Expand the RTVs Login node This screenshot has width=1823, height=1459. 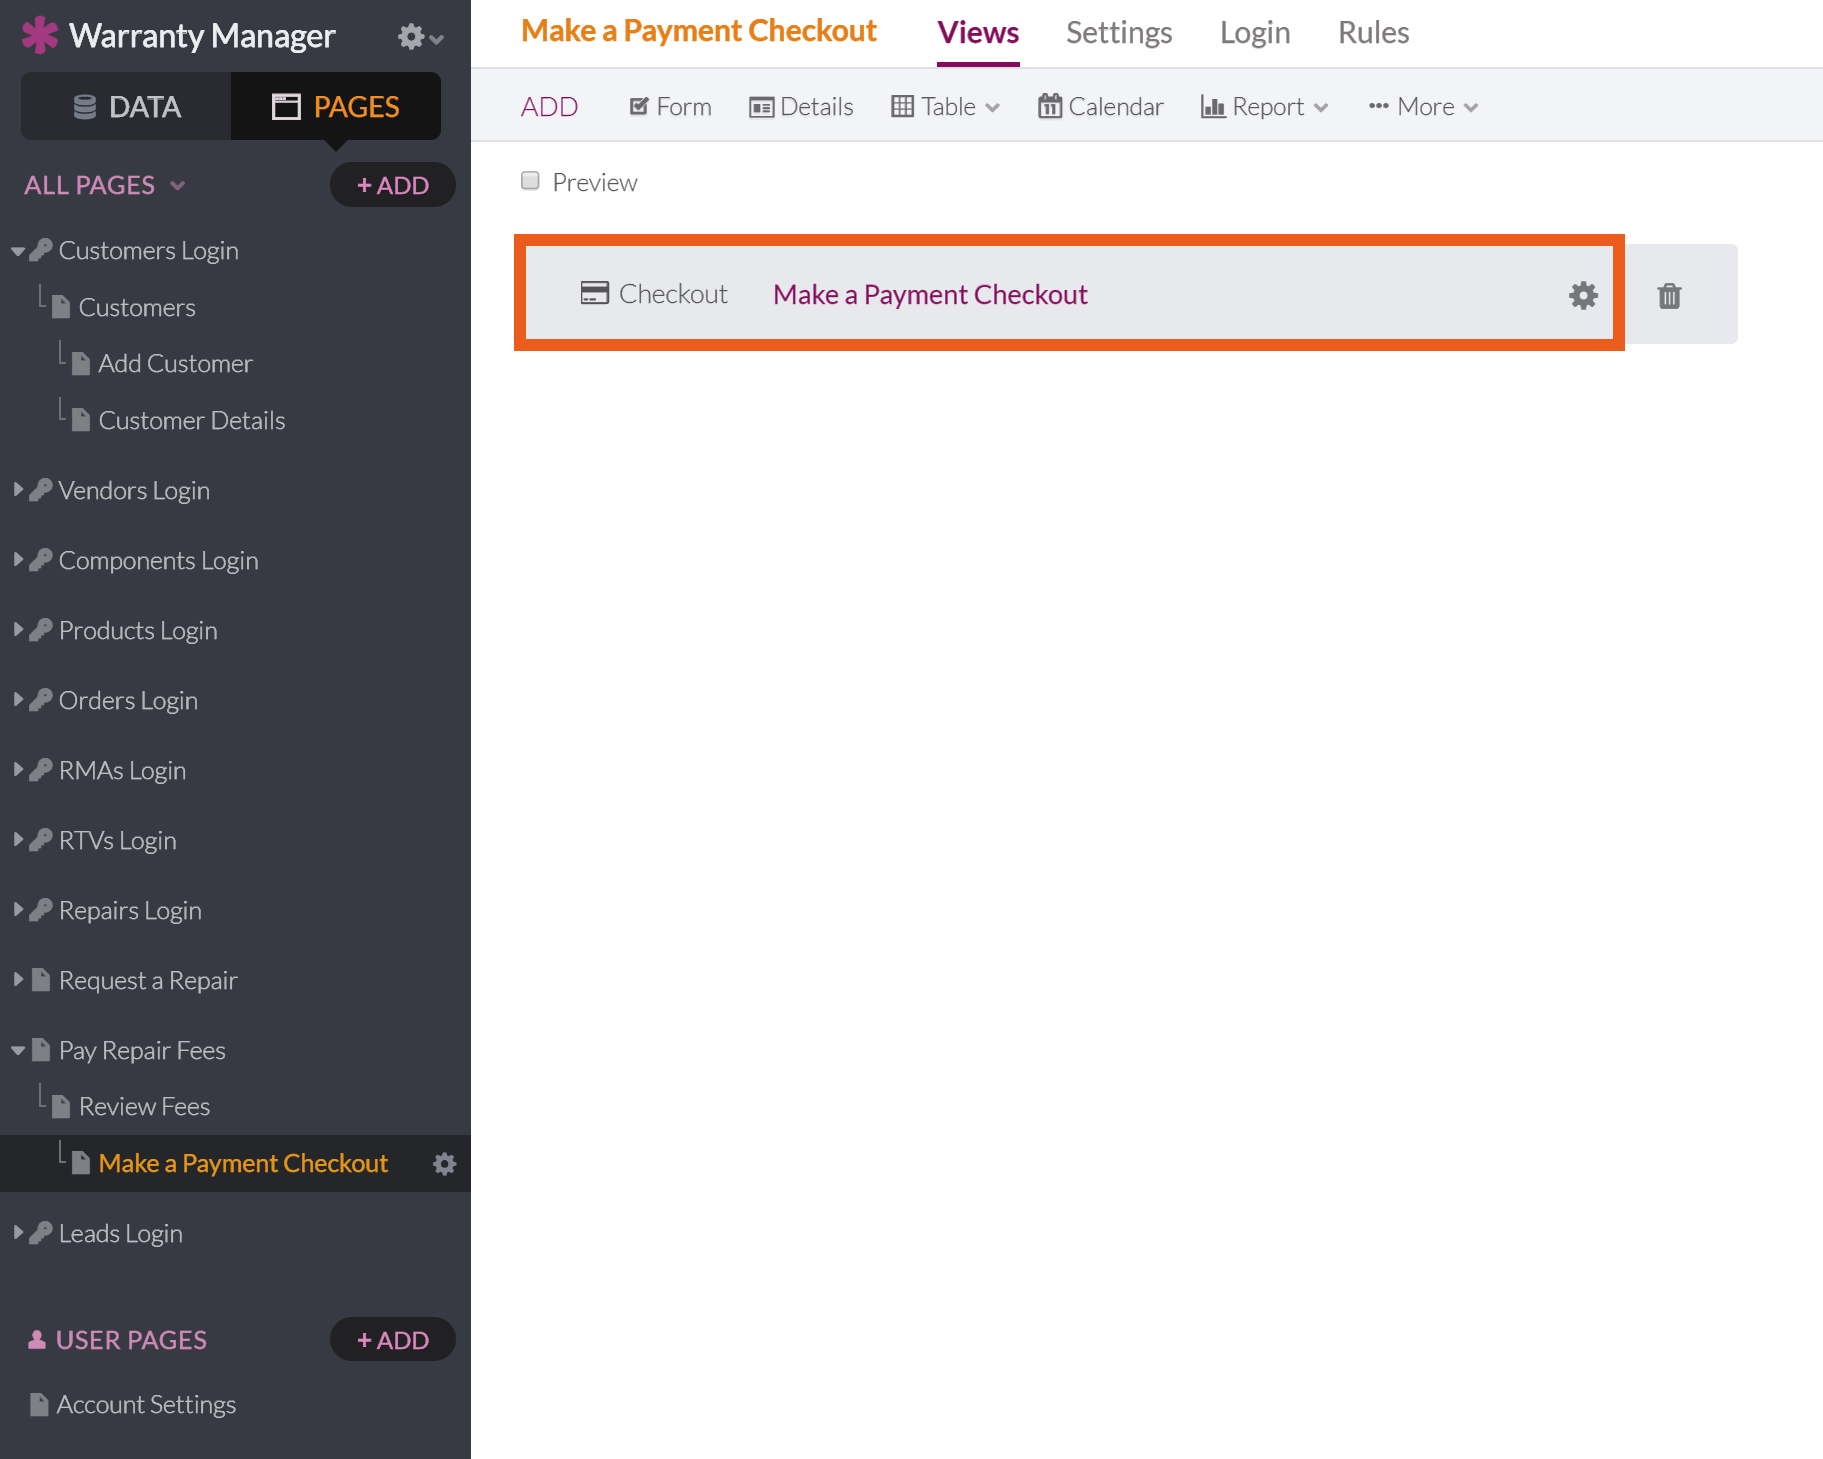click(18, 840)
